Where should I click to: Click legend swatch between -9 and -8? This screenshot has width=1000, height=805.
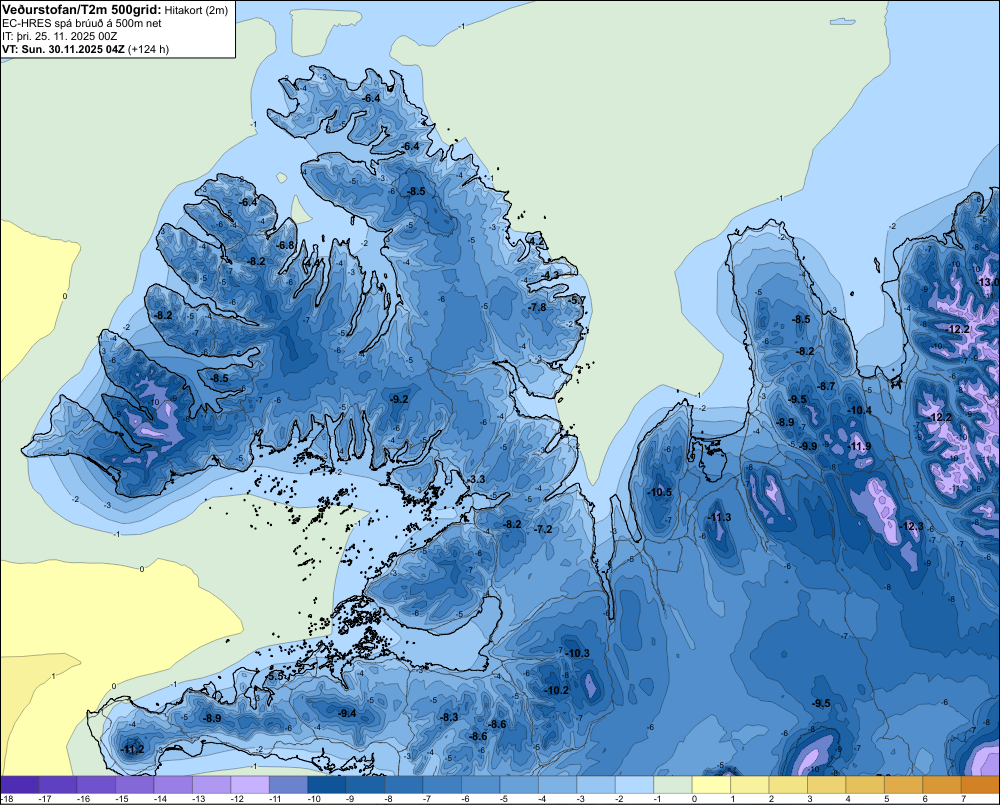[x=365, y=785]
